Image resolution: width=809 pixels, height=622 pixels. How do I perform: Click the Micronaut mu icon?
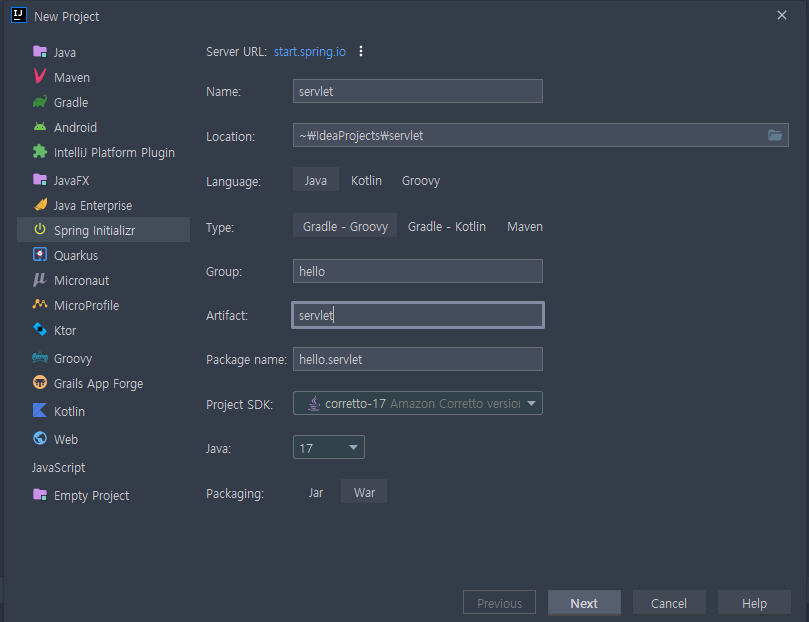[40, 280]
